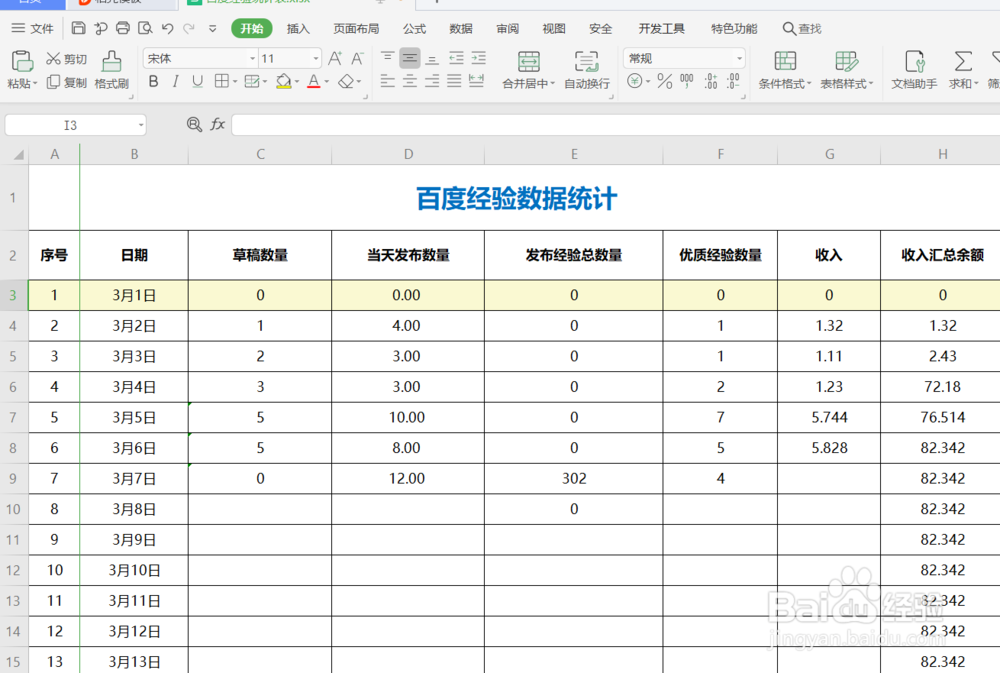Click the fx insert function icon

tap(217, 124)
